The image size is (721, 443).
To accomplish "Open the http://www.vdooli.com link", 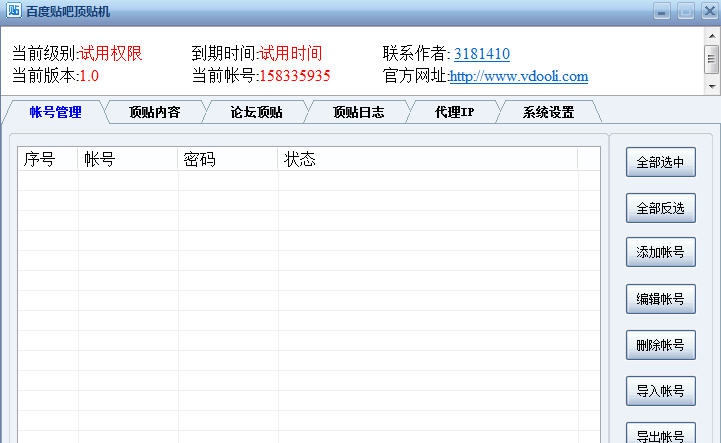I will point(519,76).
